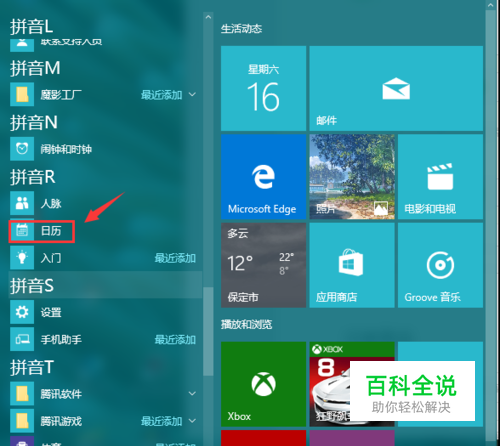Expand the 腾讯游戏 folder chevron
The width and height of the screenshot is (500, 446).
pos(192,421)
